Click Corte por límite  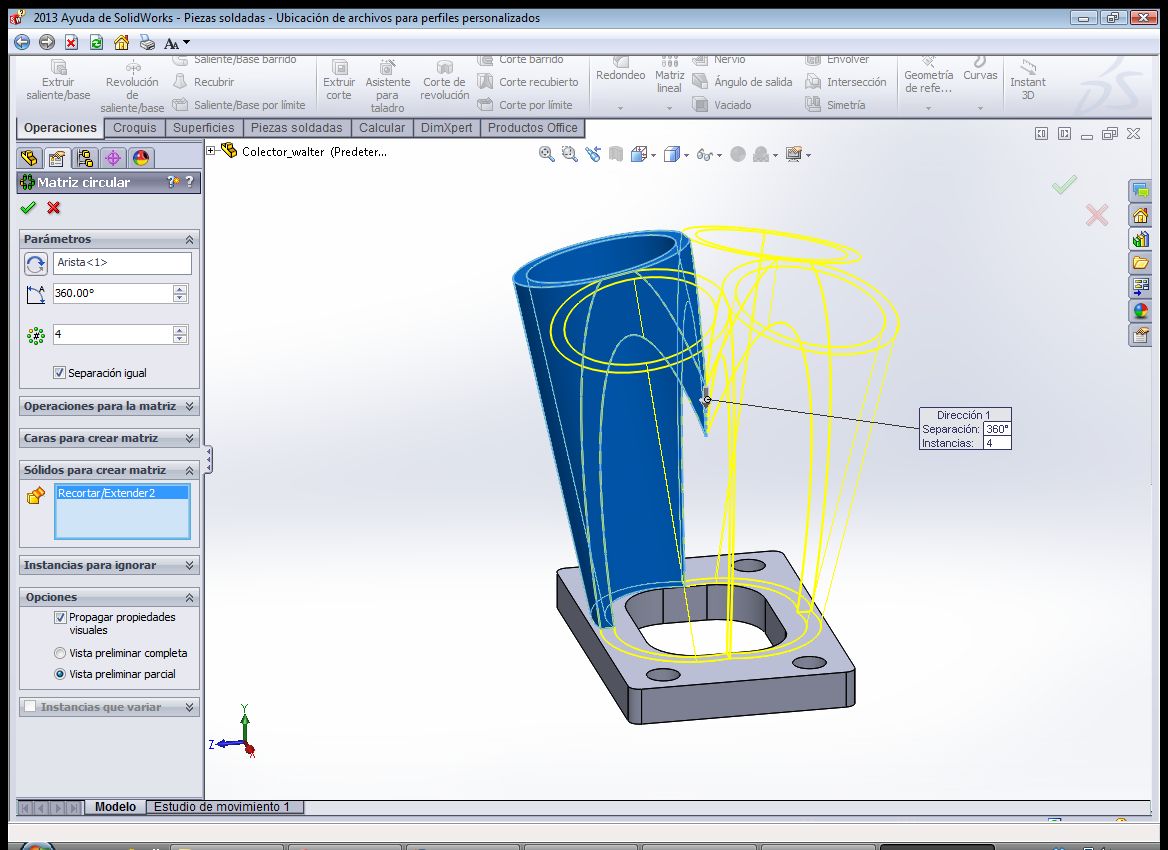(x=525, y=105)
